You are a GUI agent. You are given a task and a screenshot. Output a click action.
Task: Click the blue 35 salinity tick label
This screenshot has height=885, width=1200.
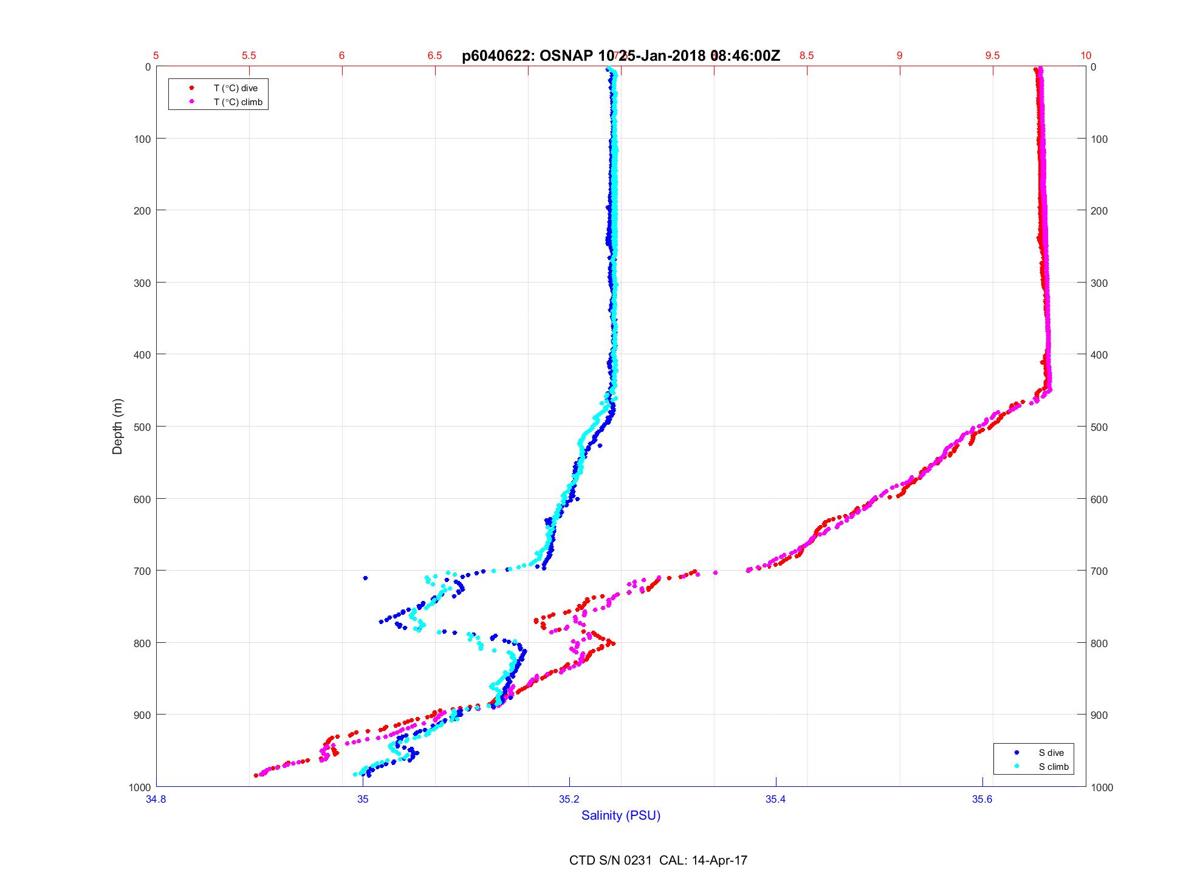(363, 799)
